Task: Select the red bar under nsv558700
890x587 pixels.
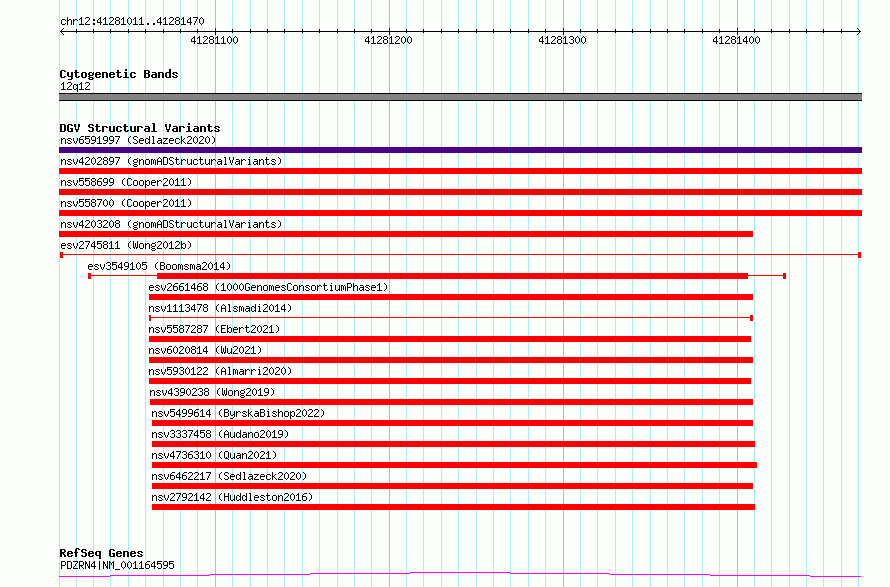Action: (460, 213)
